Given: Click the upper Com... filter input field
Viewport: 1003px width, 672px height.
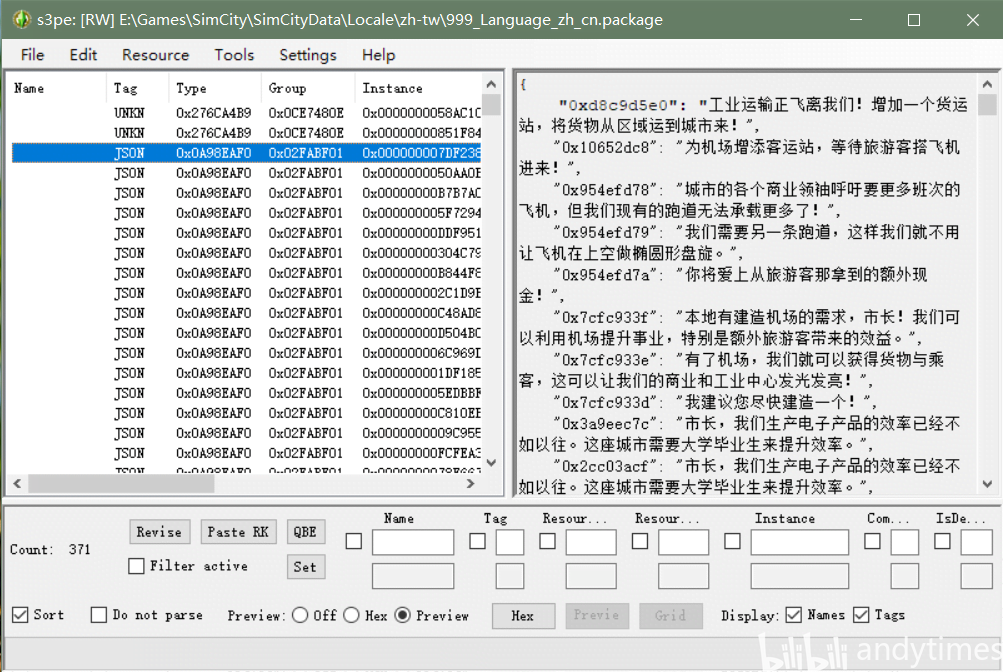Looking at the screenshot, I should point(904,542).
